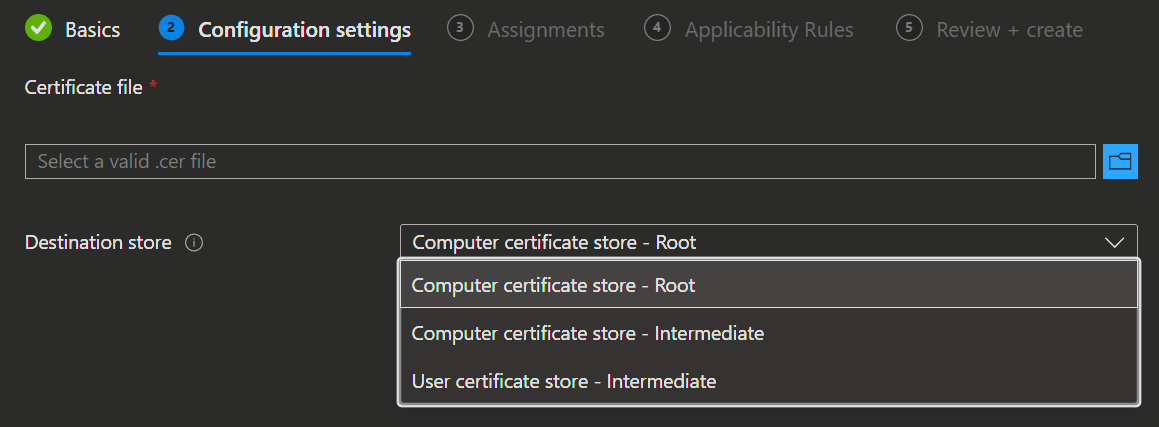
Task: Choose Computer certificate store - Intermediate option
Action: [x=768, y=333]
